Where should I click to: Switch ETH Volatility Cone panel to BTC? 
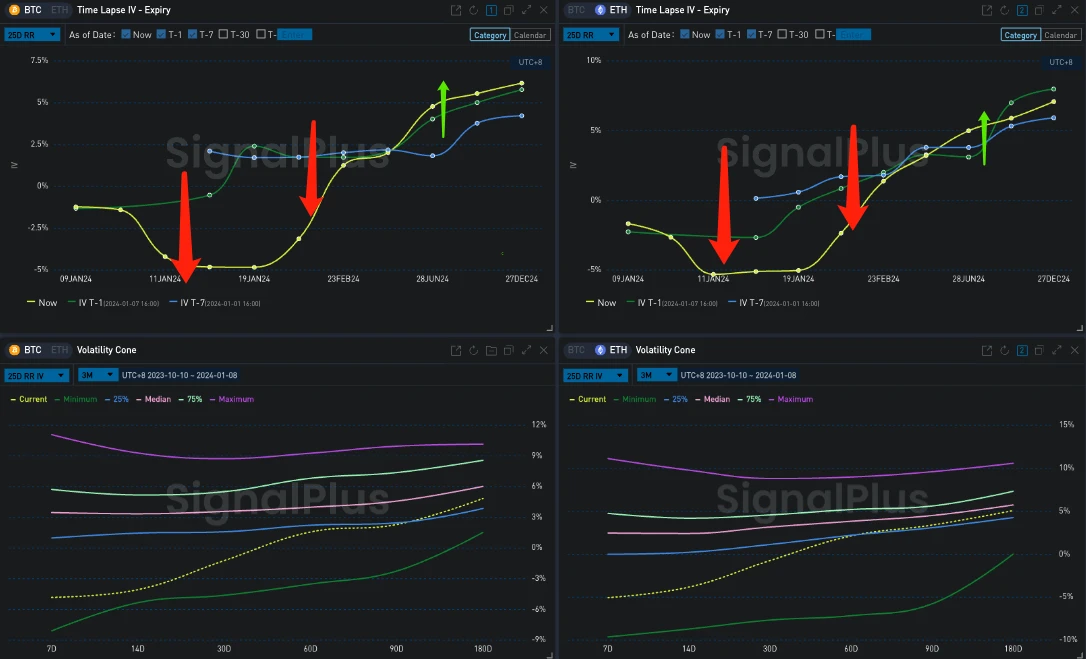click(577, 350)
